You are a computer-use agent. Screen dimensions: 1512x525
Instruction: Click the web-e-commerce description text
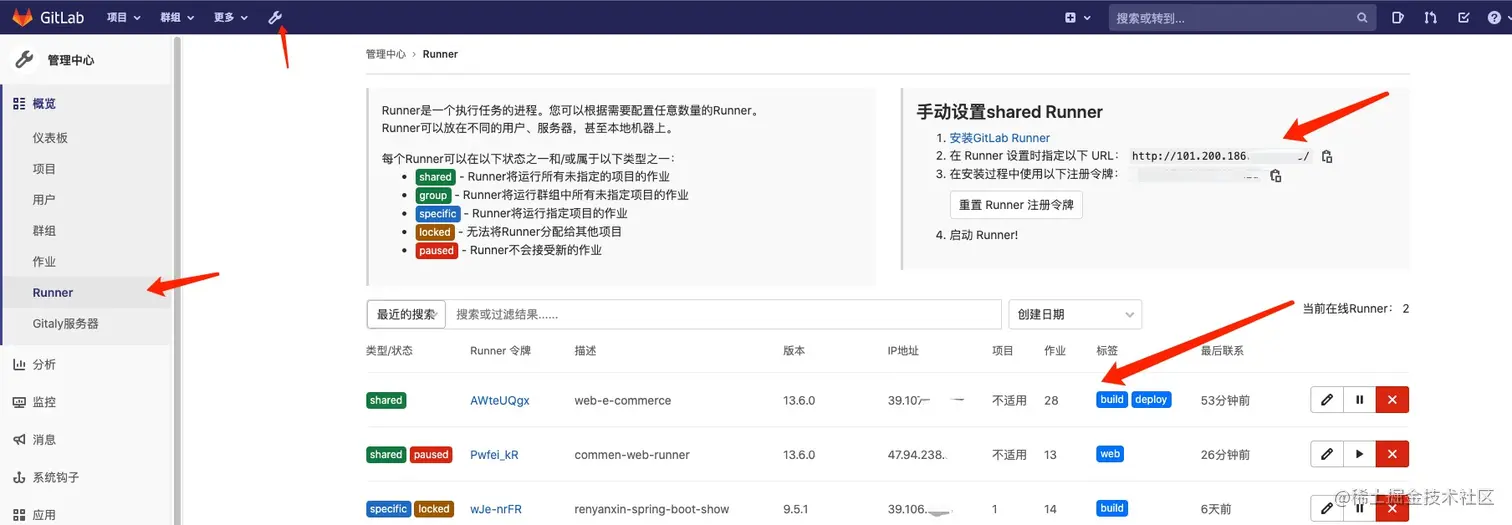tap(622, 400)
